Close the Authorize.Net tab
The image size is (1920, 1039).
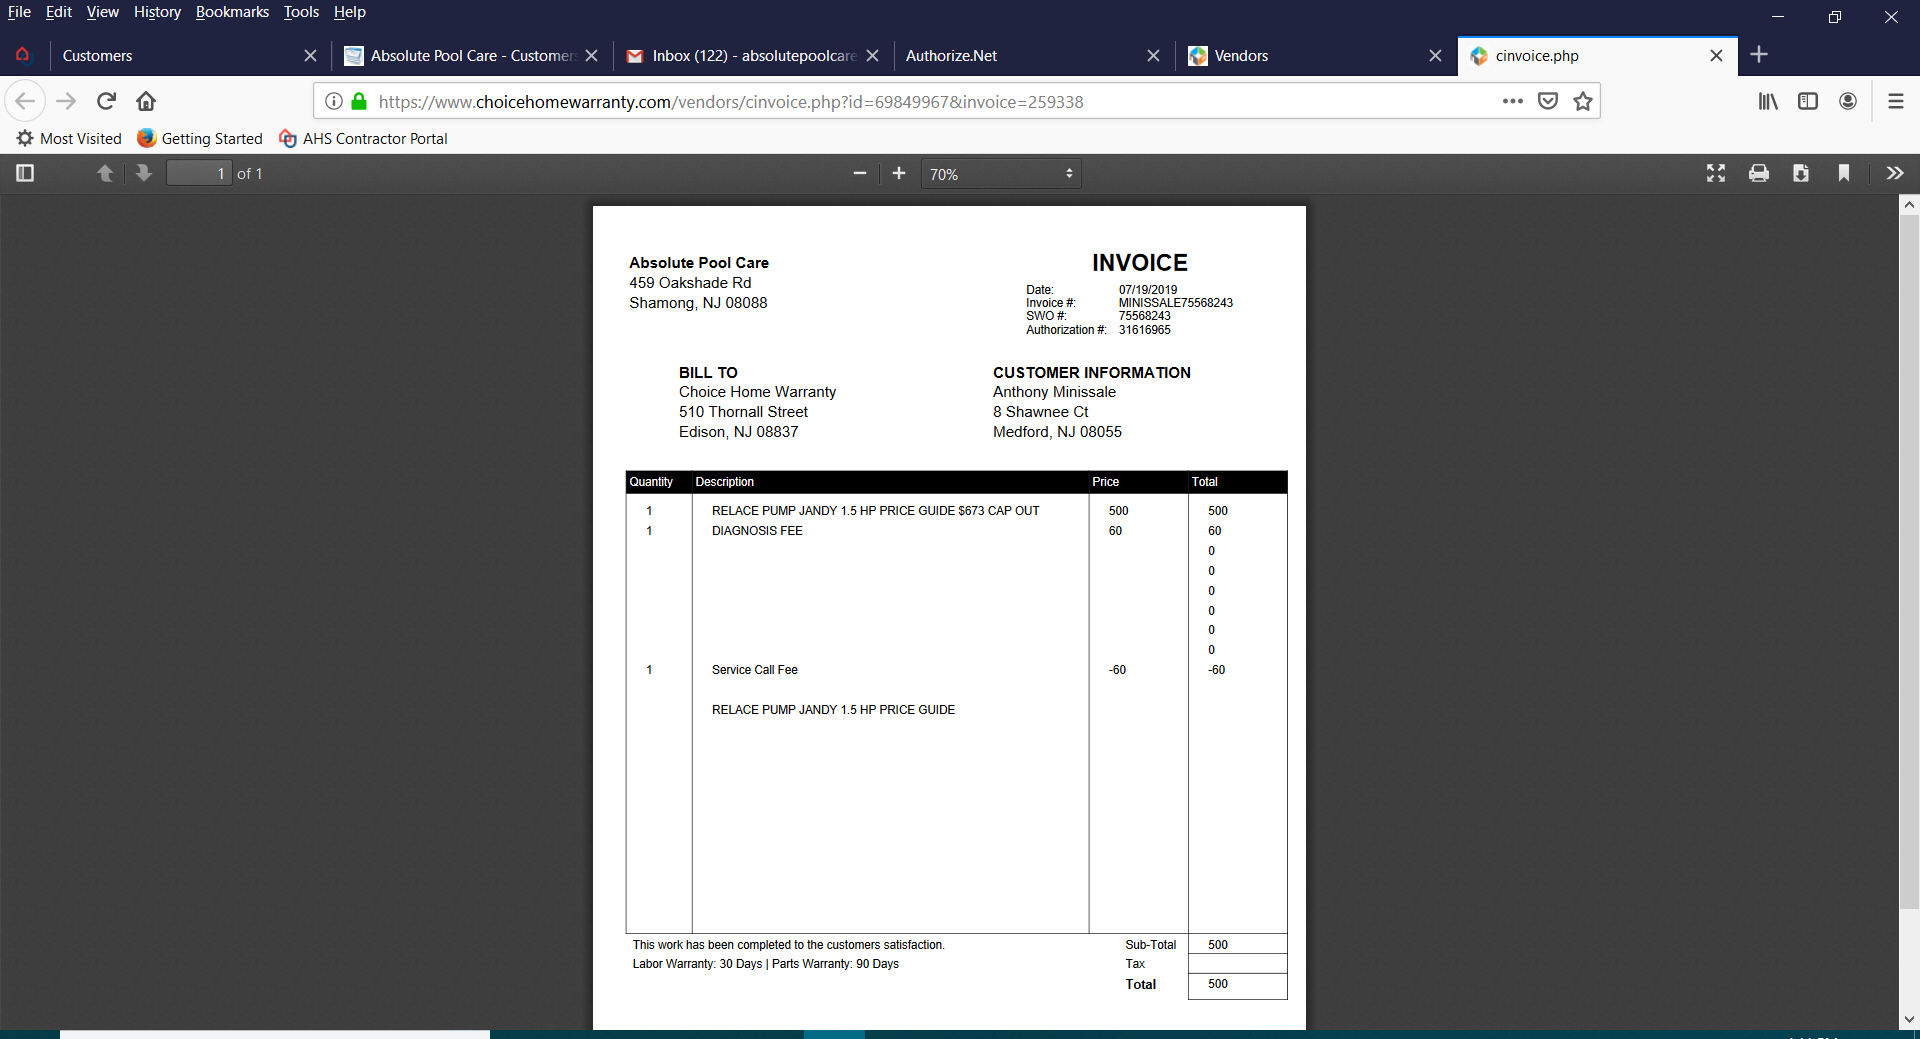[x=1153, y=56]
